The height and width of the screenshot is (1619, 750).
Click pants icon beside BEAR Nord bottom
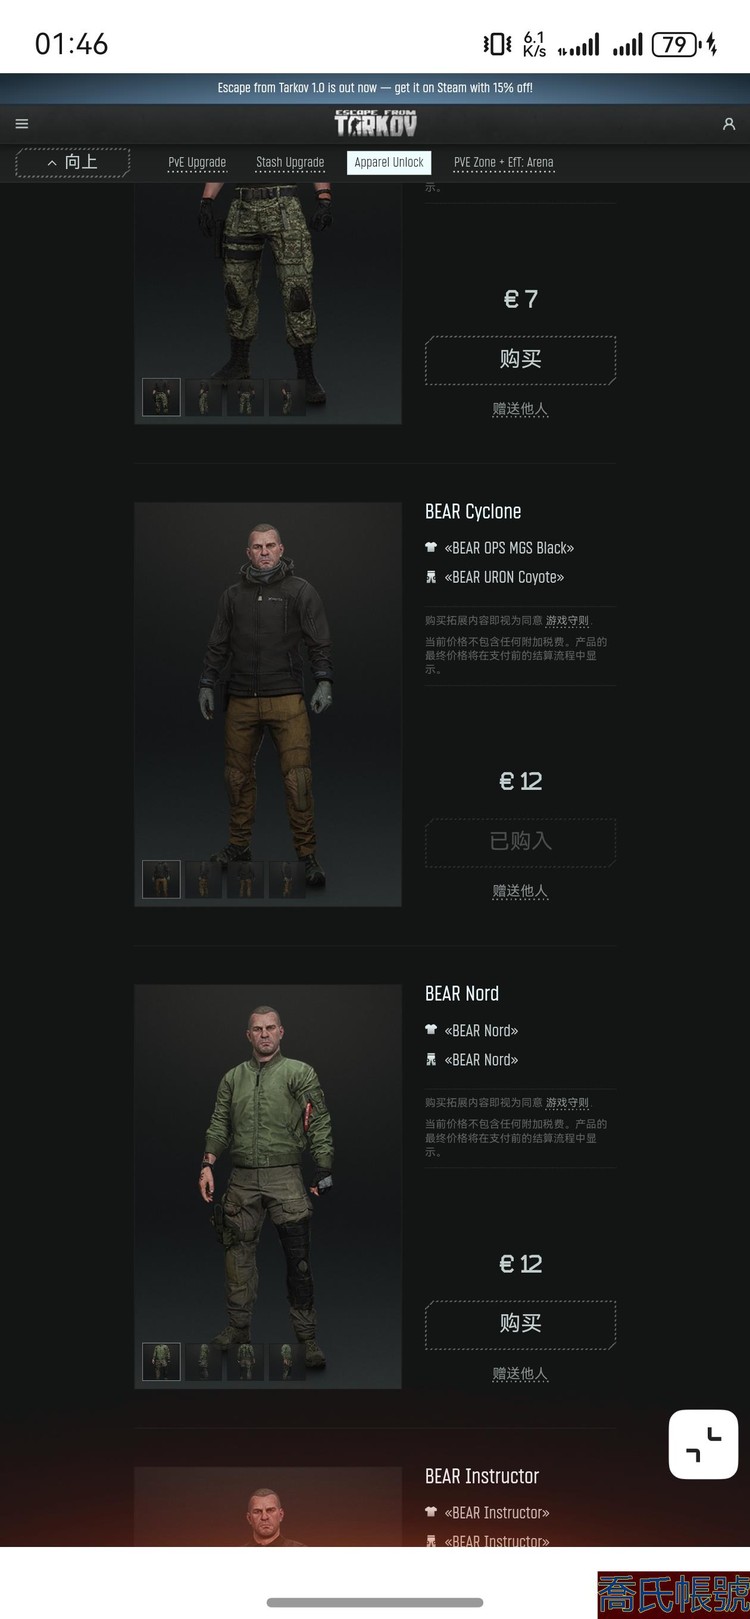click(x=431, y=1059)
